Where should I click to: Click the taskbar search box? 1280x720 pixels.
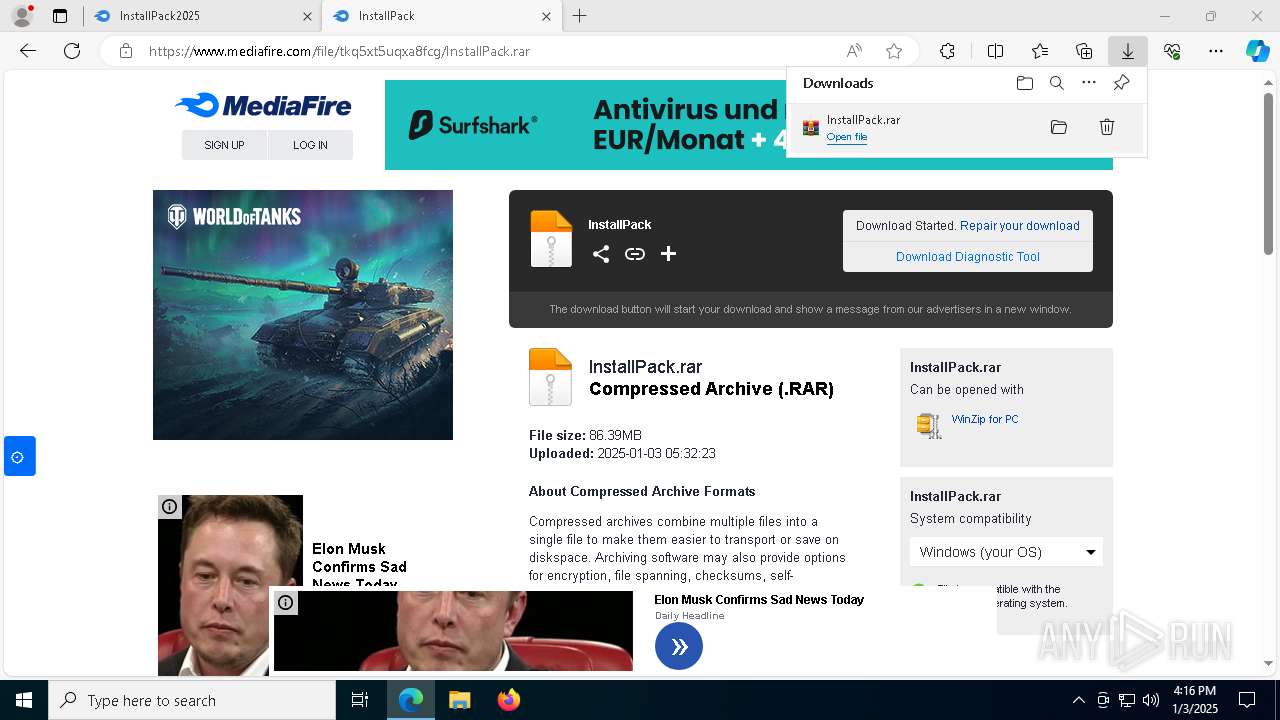(x=192, y=700)
